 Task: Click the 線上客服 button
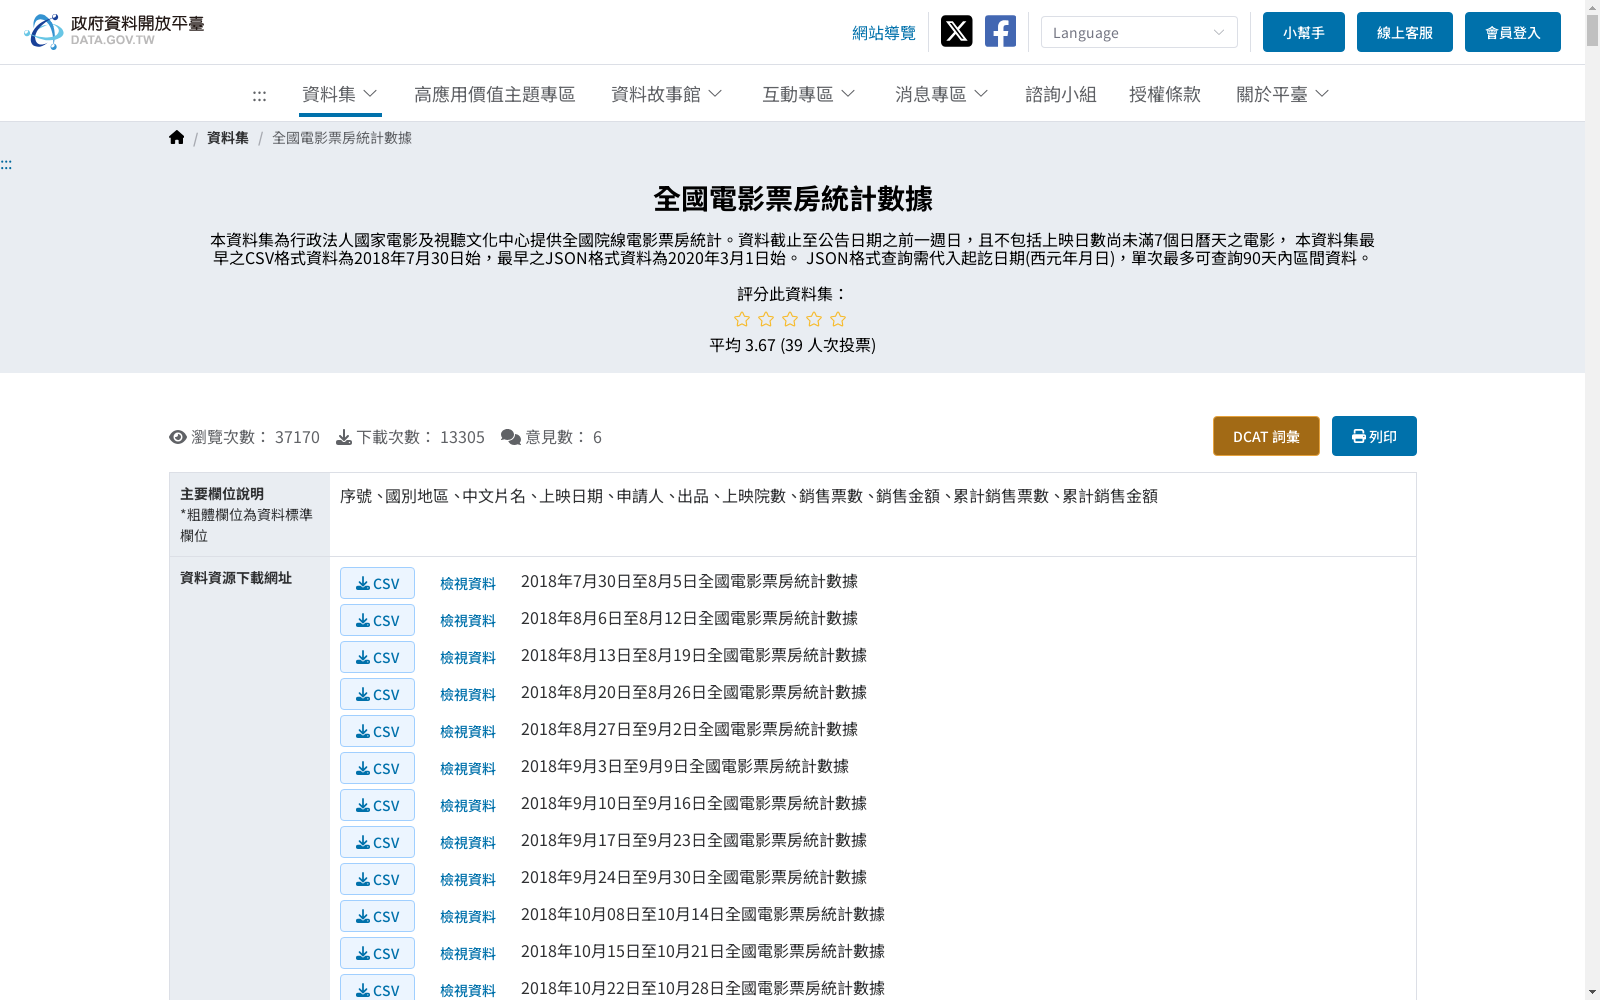(1405, 32)
